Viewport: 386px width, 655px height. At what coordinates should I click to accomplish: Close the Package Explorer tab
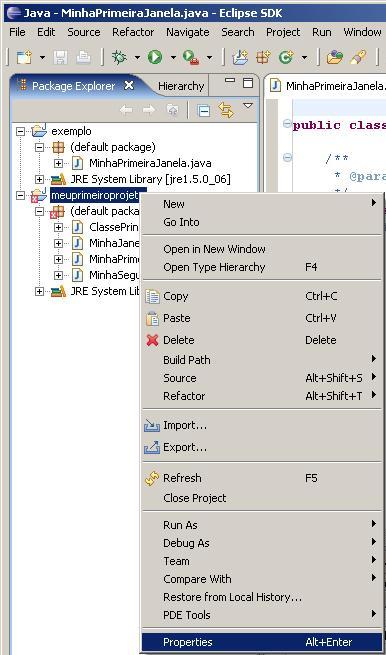coord(129,86)
